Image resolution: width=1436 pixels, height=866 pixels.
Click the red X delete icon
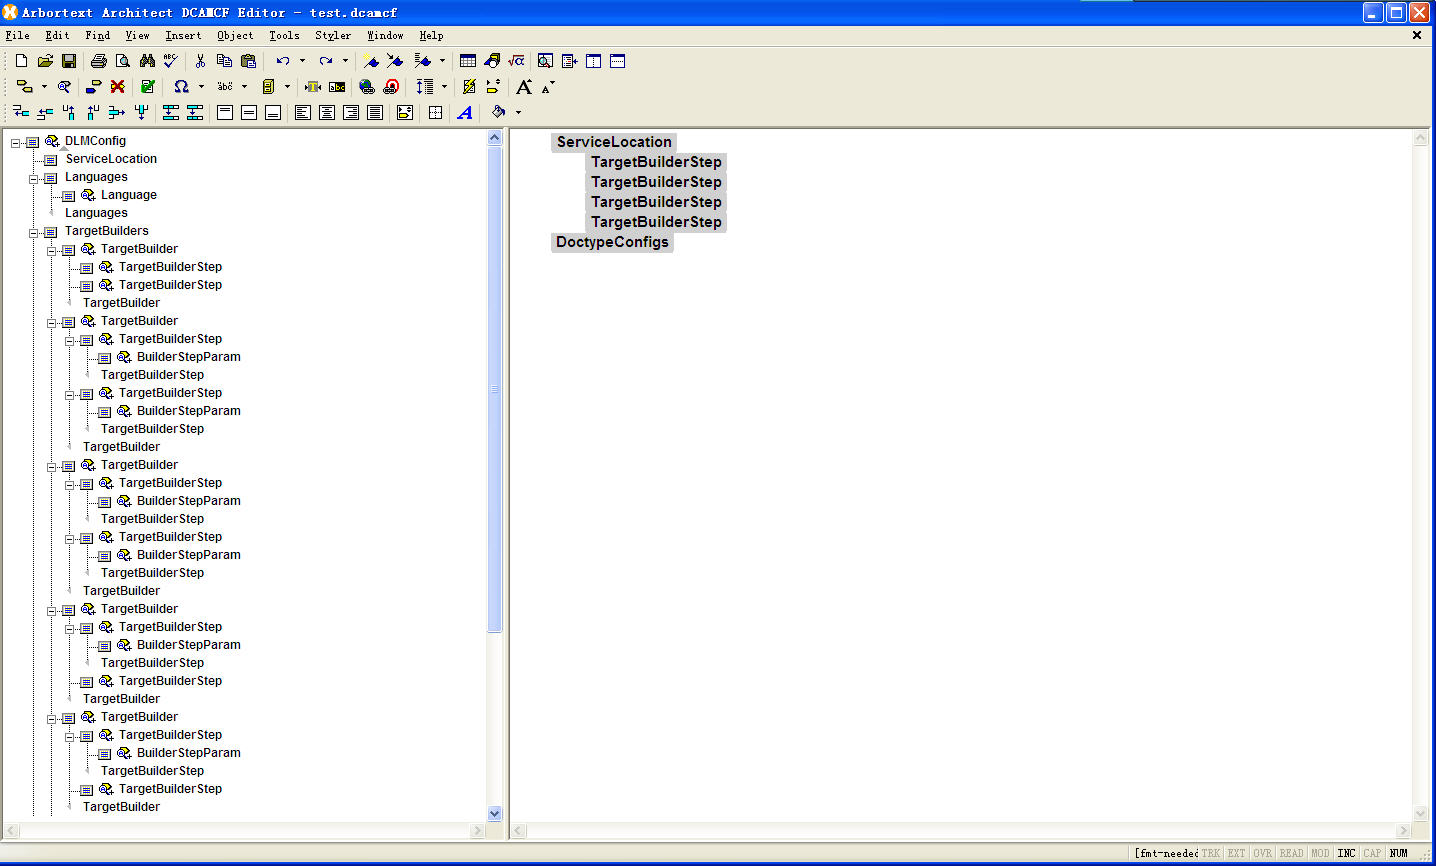click(117, 87)
